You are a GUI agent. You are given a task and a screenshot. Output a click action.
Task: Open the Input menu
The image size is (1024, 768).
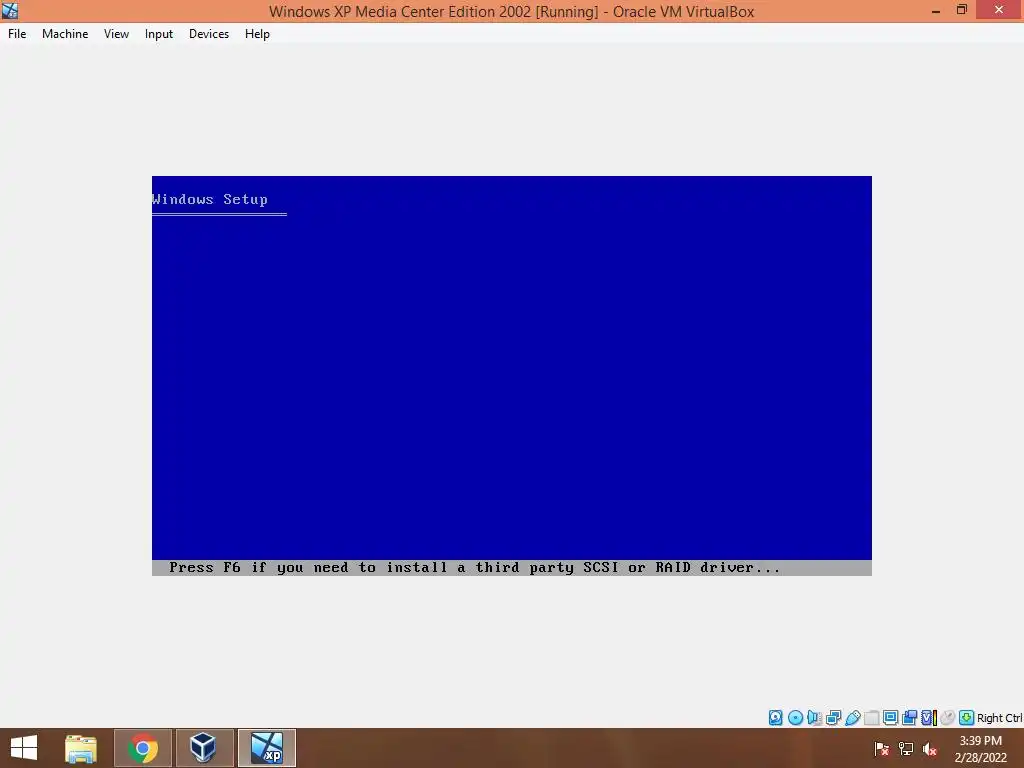pyautogui.click(x=159, y=34)
